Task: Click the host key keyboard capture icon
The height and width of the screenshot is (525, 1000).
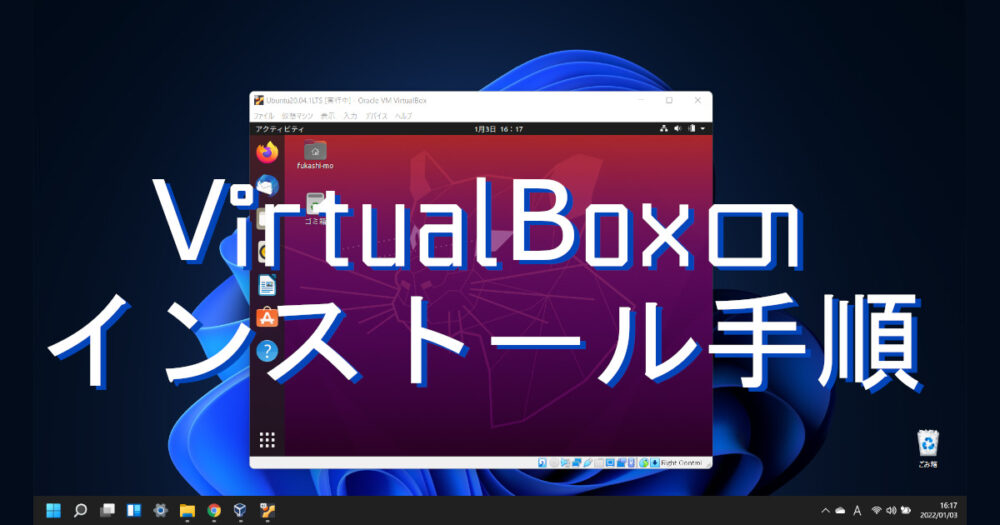Action: [655, 462]
